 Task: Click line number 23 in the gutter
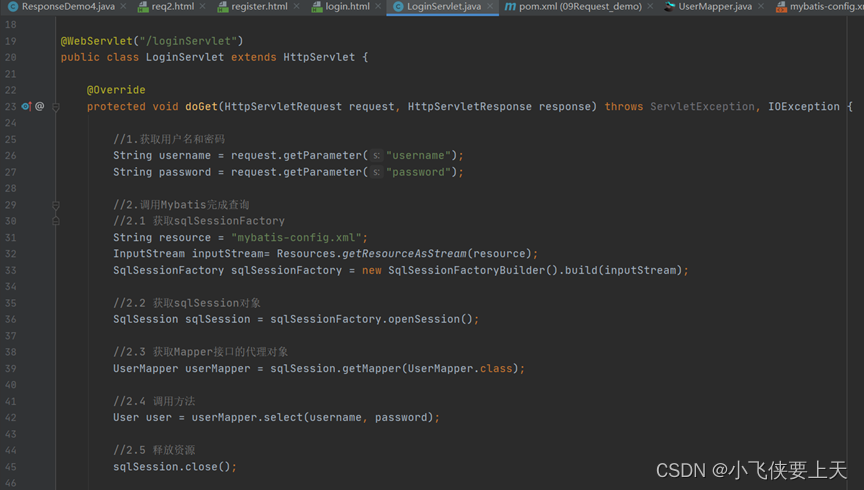point(10,106)
